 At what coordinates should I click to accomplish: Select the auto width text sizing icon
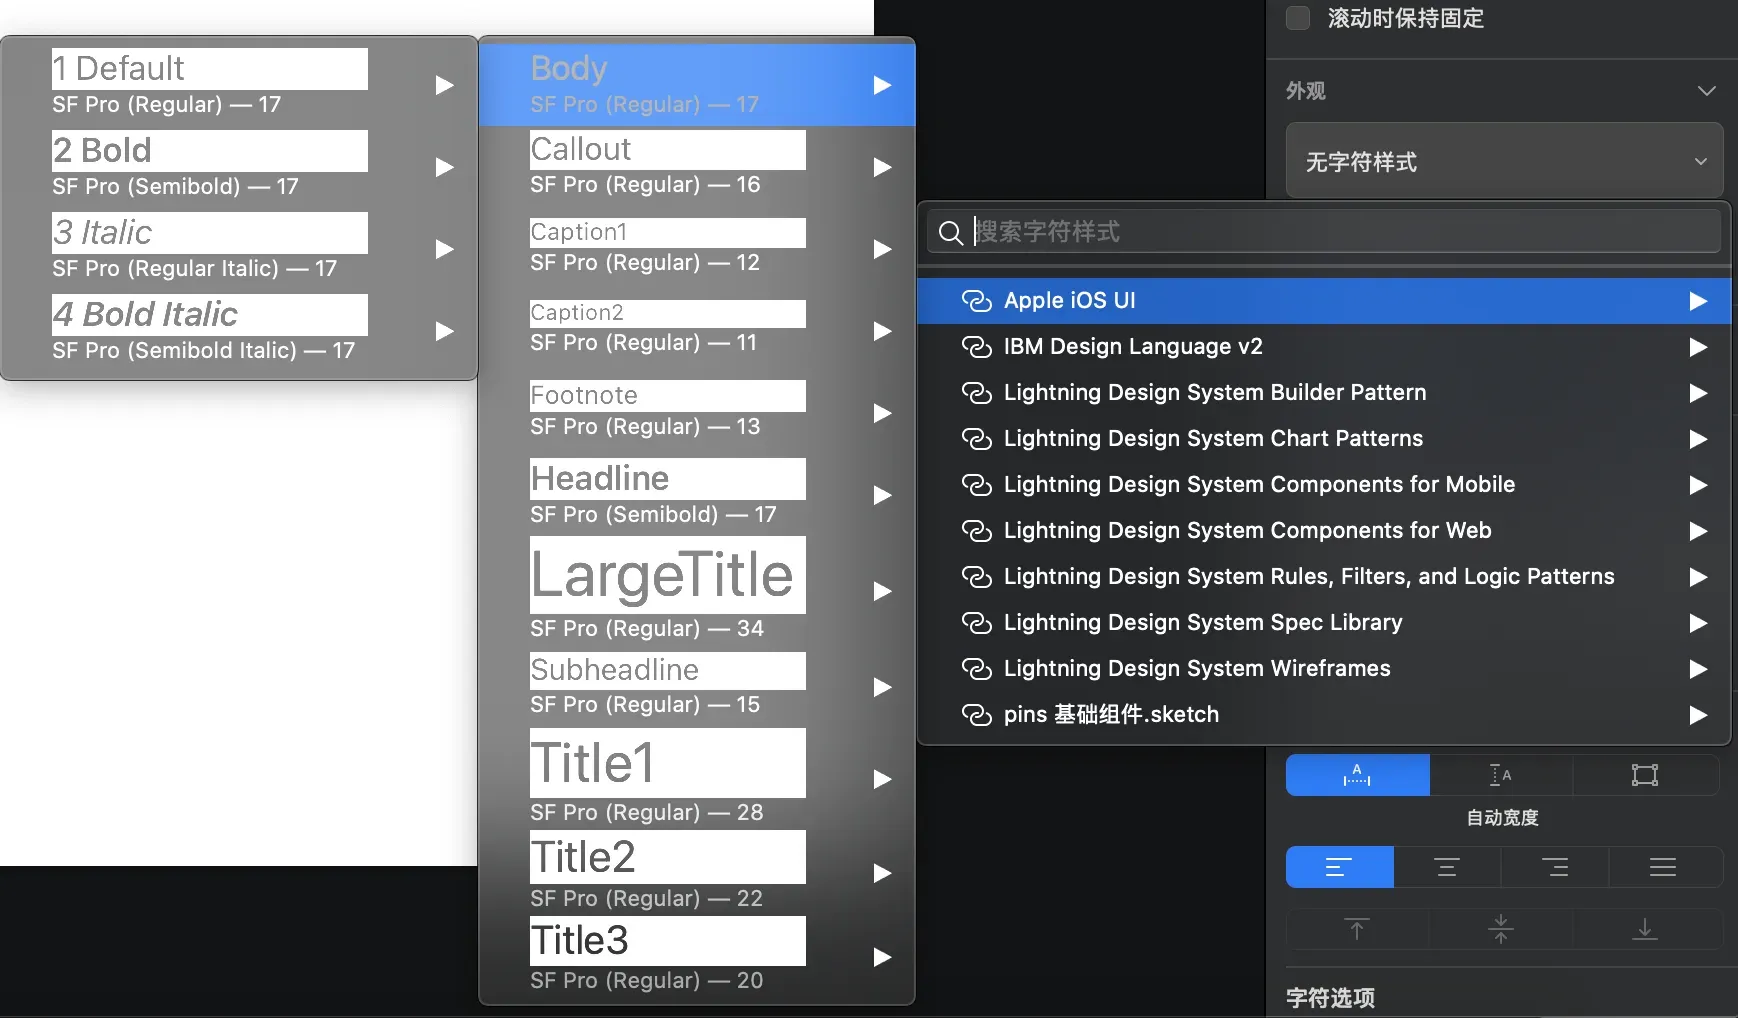(1357, 775)
